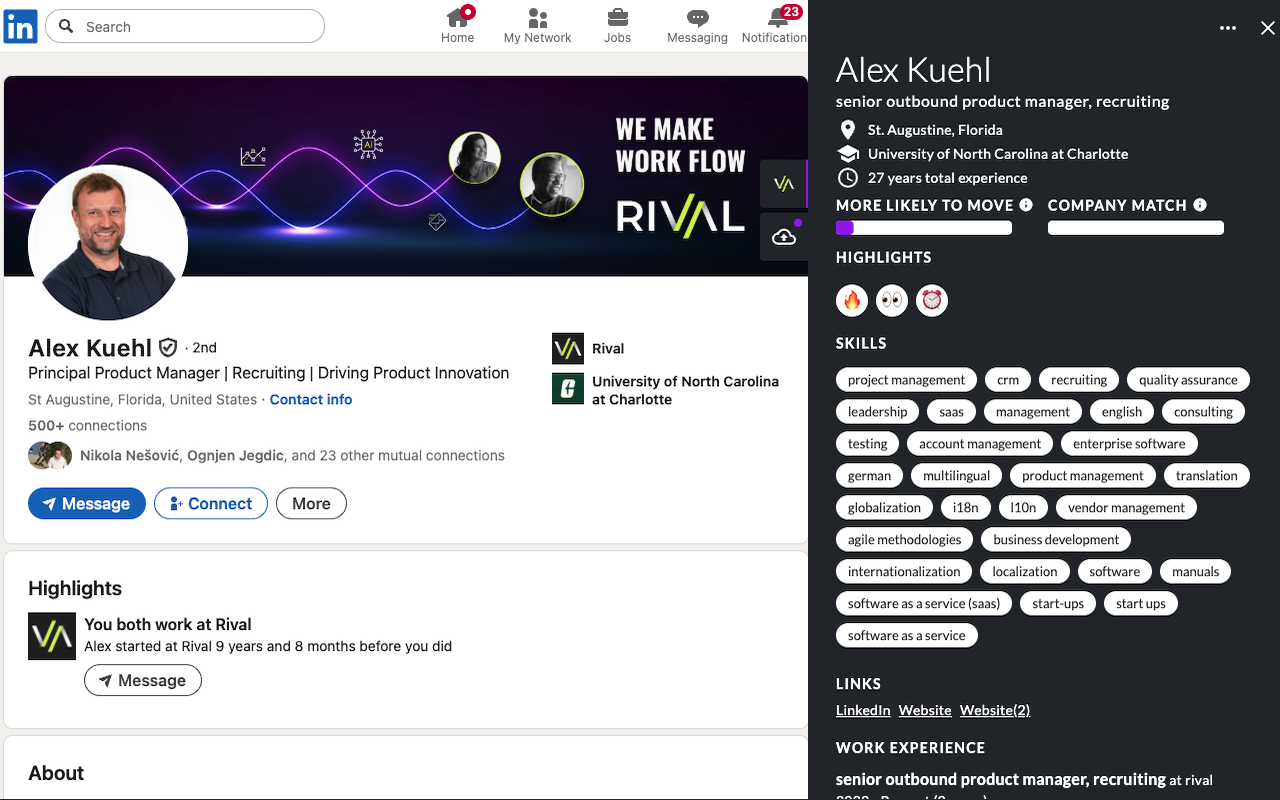Click in the LinkedIn Search field

[x=185, y=26]
